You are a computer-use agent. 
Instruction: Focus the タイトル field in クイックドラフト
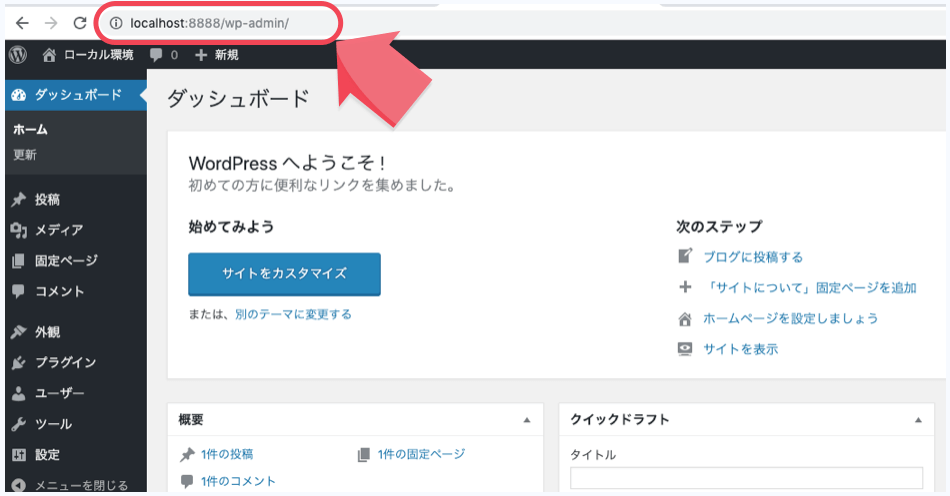pos(746,478)
